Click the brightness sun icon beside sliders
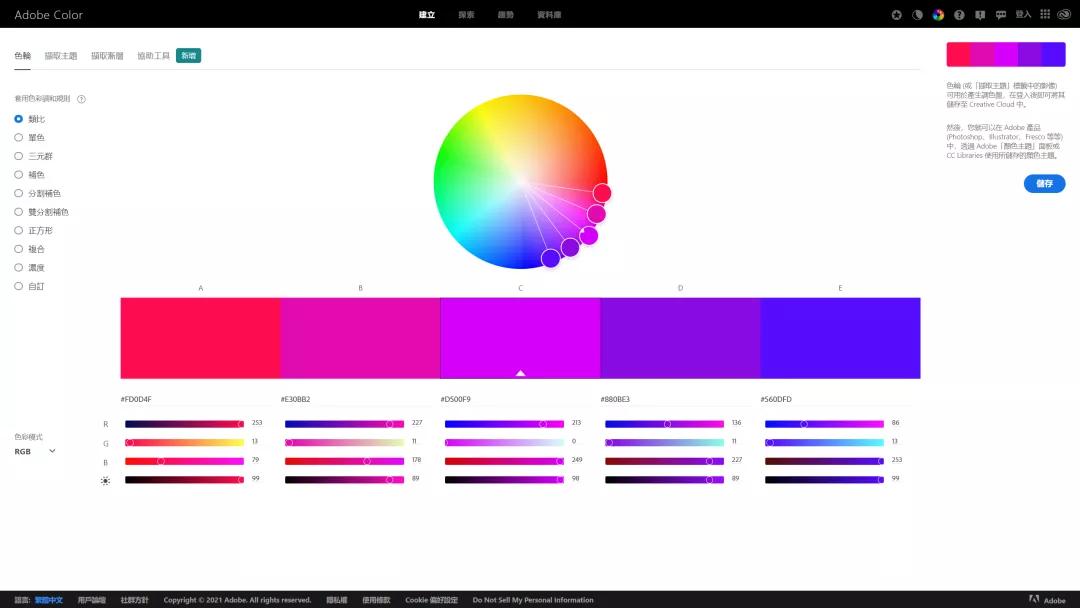The width and height of the screenshot is (1080, 608). tap(105, 481)
